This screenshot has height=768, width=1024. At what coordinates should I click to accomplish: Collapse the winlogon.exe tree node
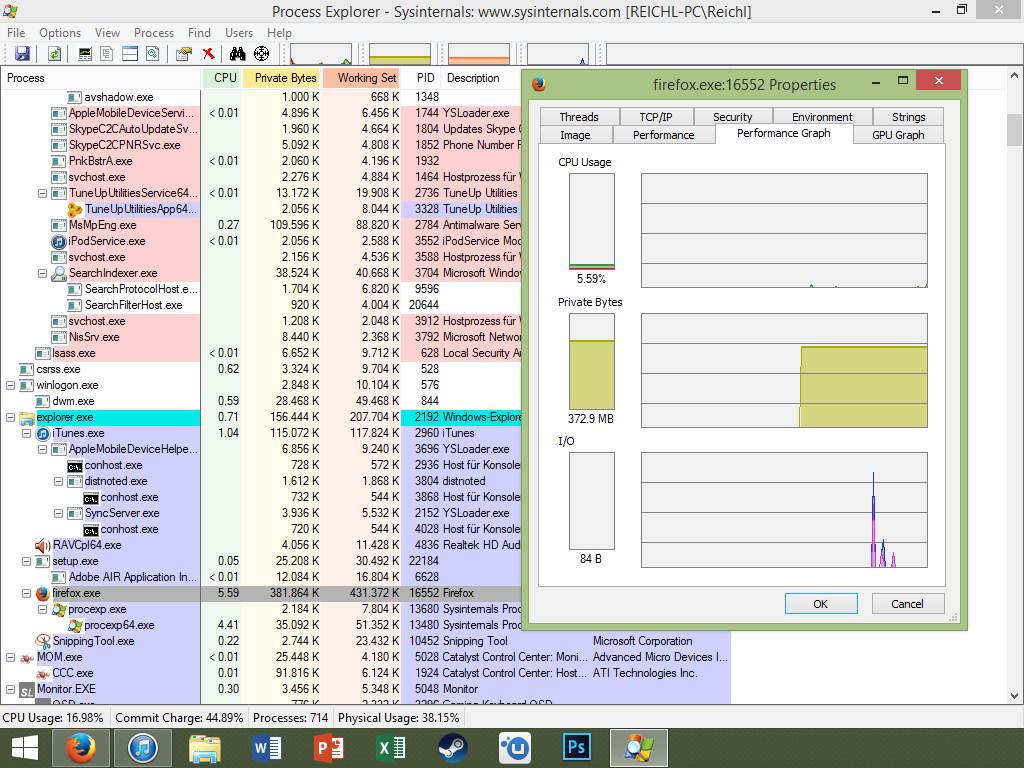(x=10, y=385)
